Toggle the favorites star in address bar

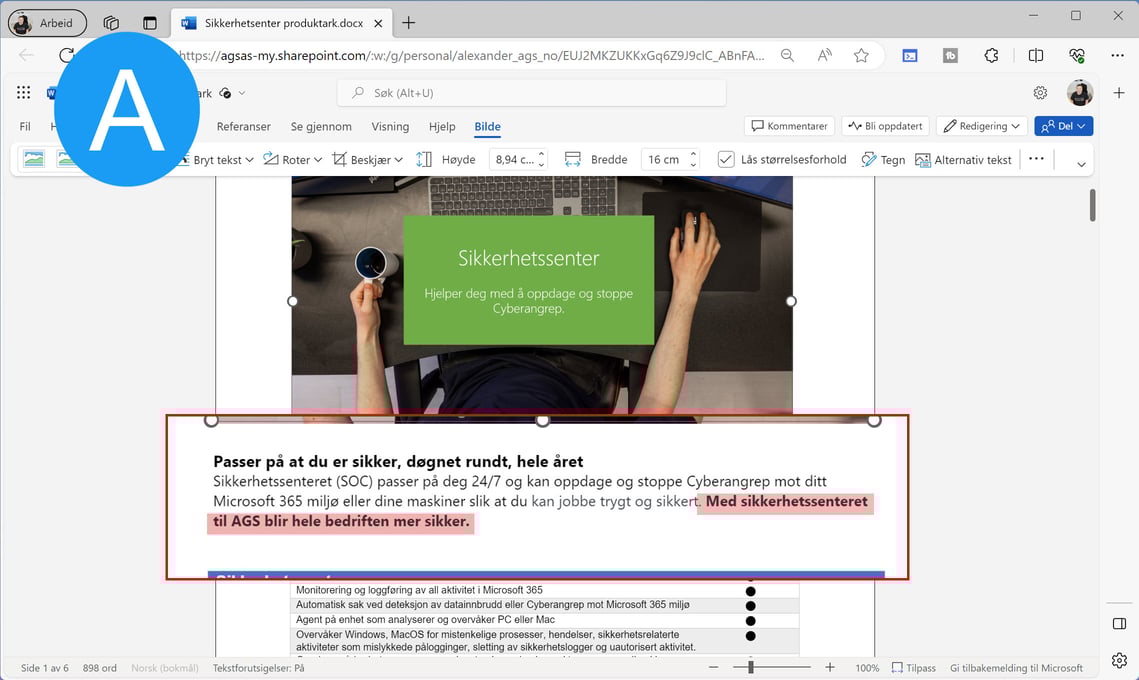pyautogui.click(x=861, y=56)
